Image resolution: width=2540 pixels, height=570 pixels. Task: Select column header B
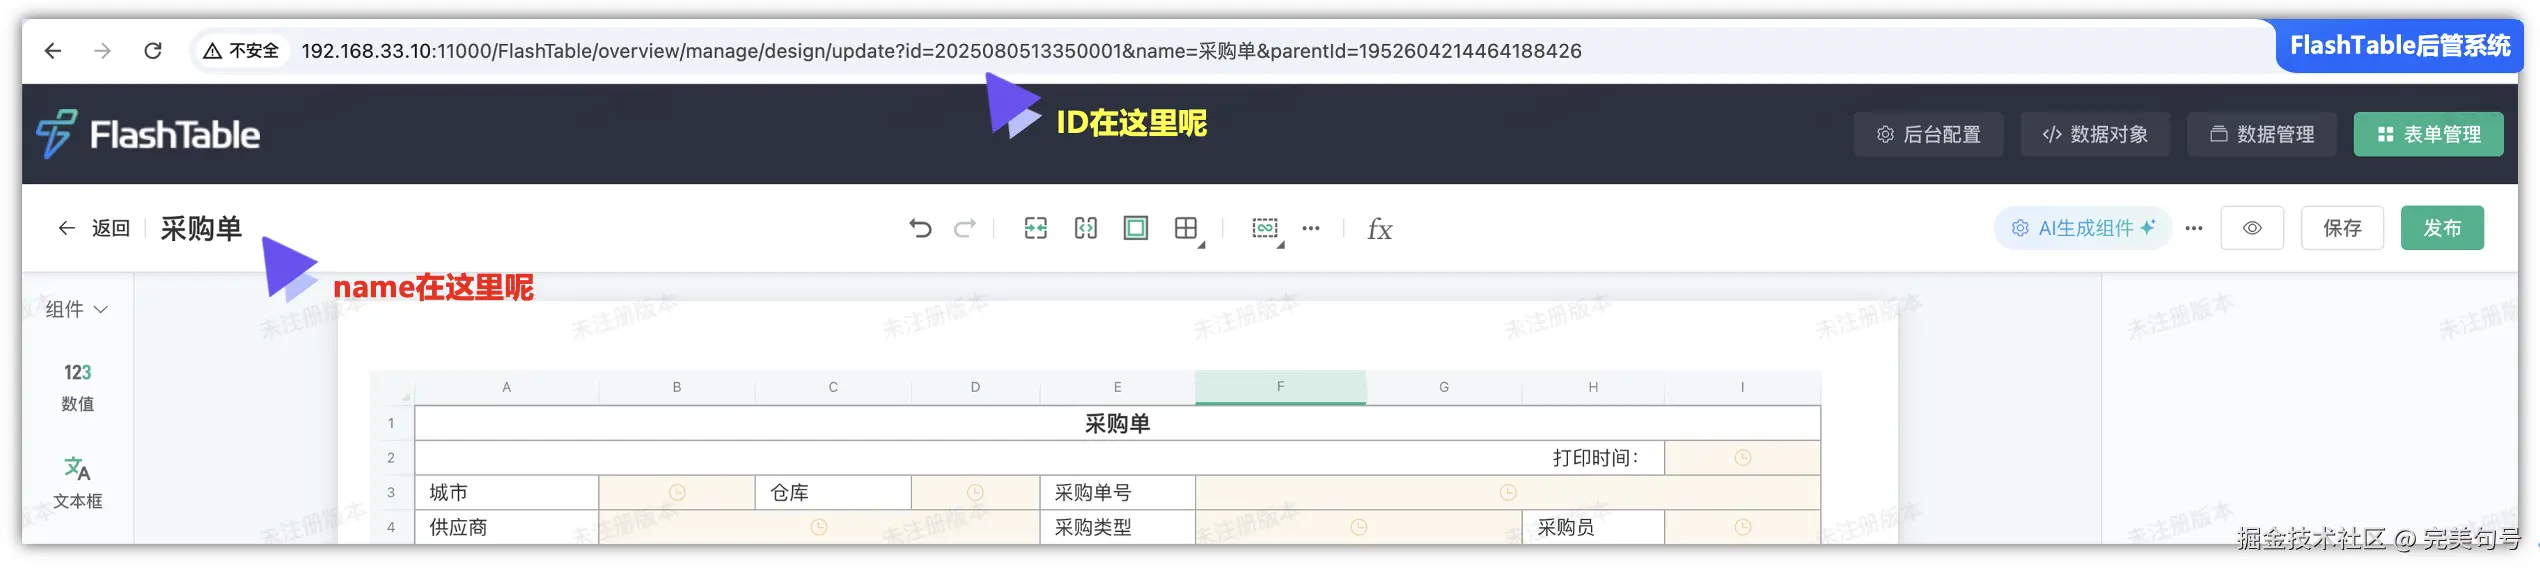coord(677,387)
